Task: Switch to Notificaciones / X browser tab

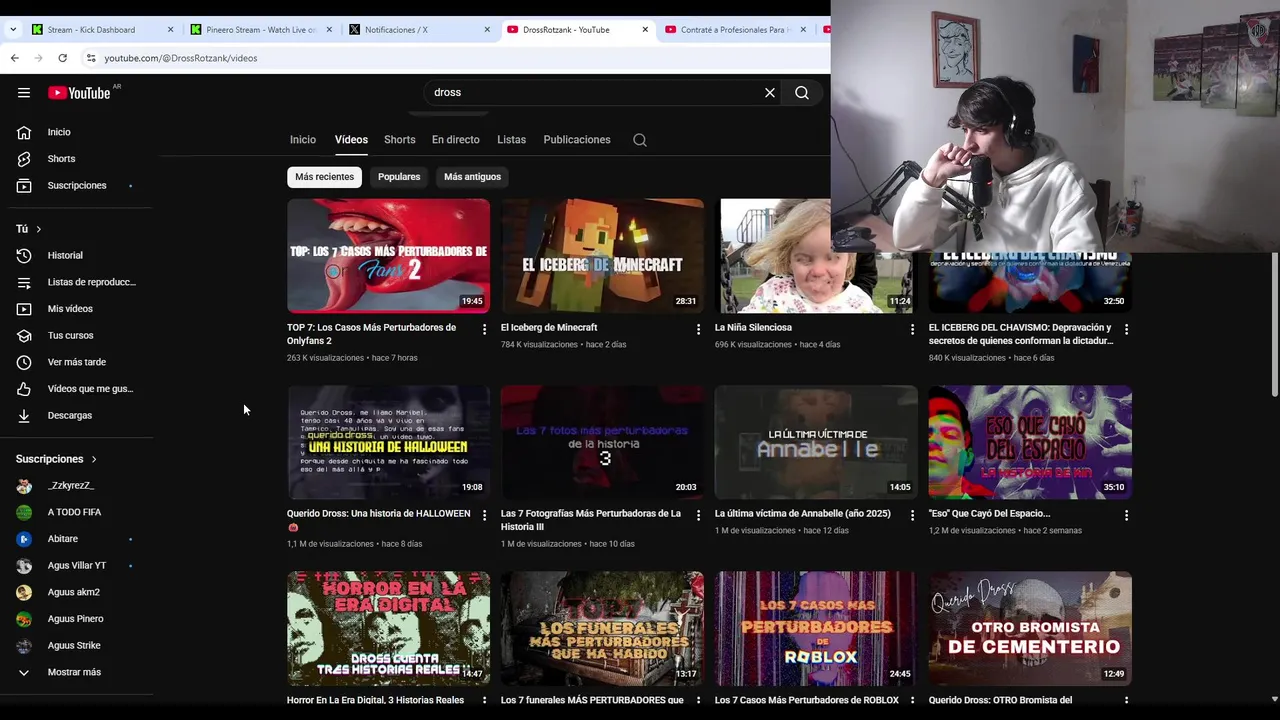Action: [419, 30]
